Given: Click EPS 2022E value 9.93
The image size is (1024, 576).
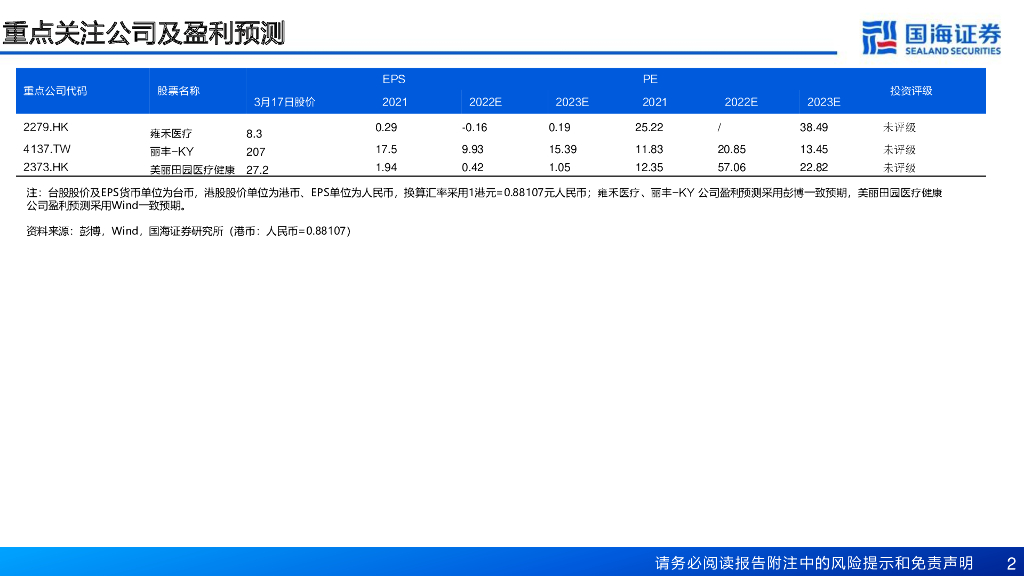Looking at the screenshot, I should (x=472, y=149).
